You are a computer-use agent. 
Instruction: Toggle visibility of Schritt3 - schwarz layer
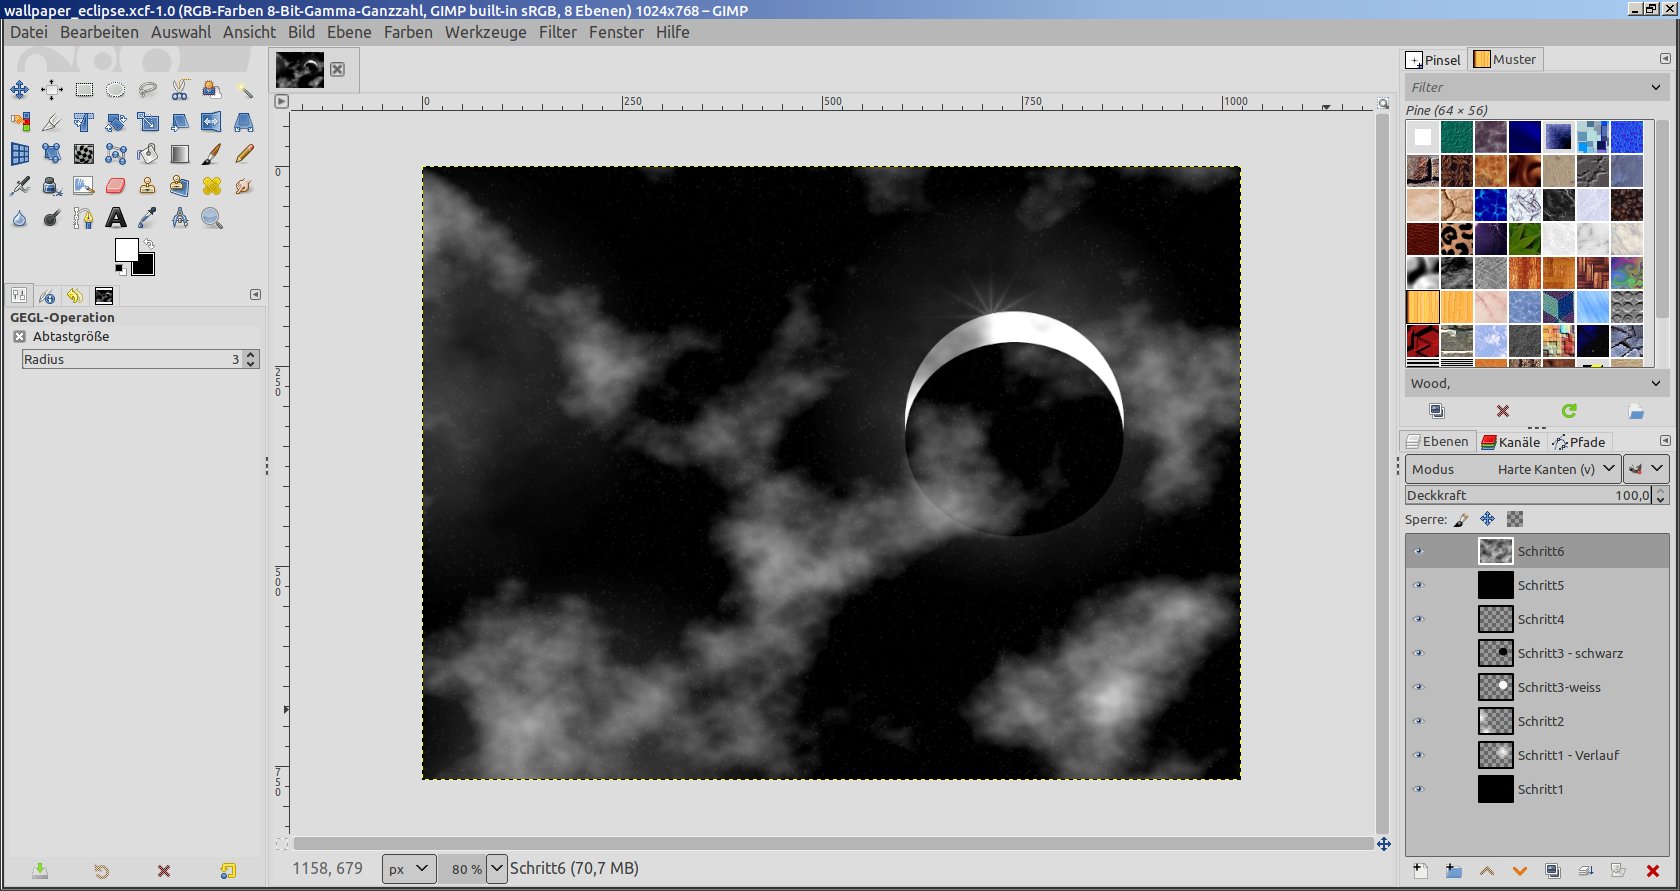(x=1418, y=653)
